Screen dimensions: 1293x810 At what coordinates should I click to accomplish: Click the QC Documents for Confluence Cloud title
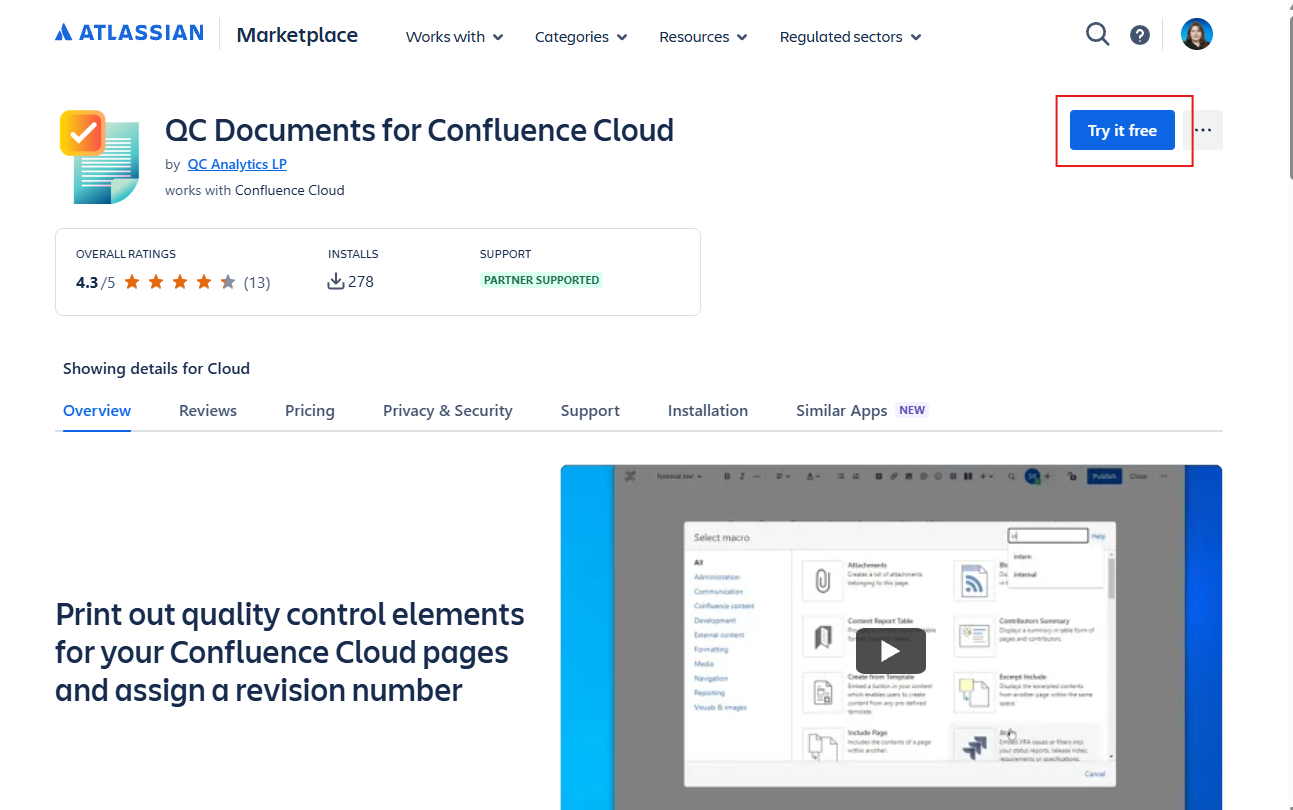click(419, 130)
